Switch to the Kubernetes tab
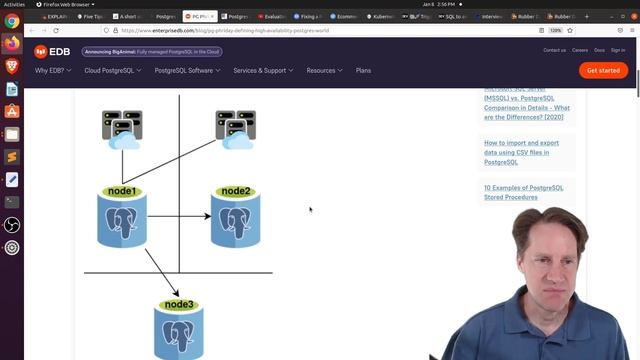This screenshot has width=640, height=360. 380,17
